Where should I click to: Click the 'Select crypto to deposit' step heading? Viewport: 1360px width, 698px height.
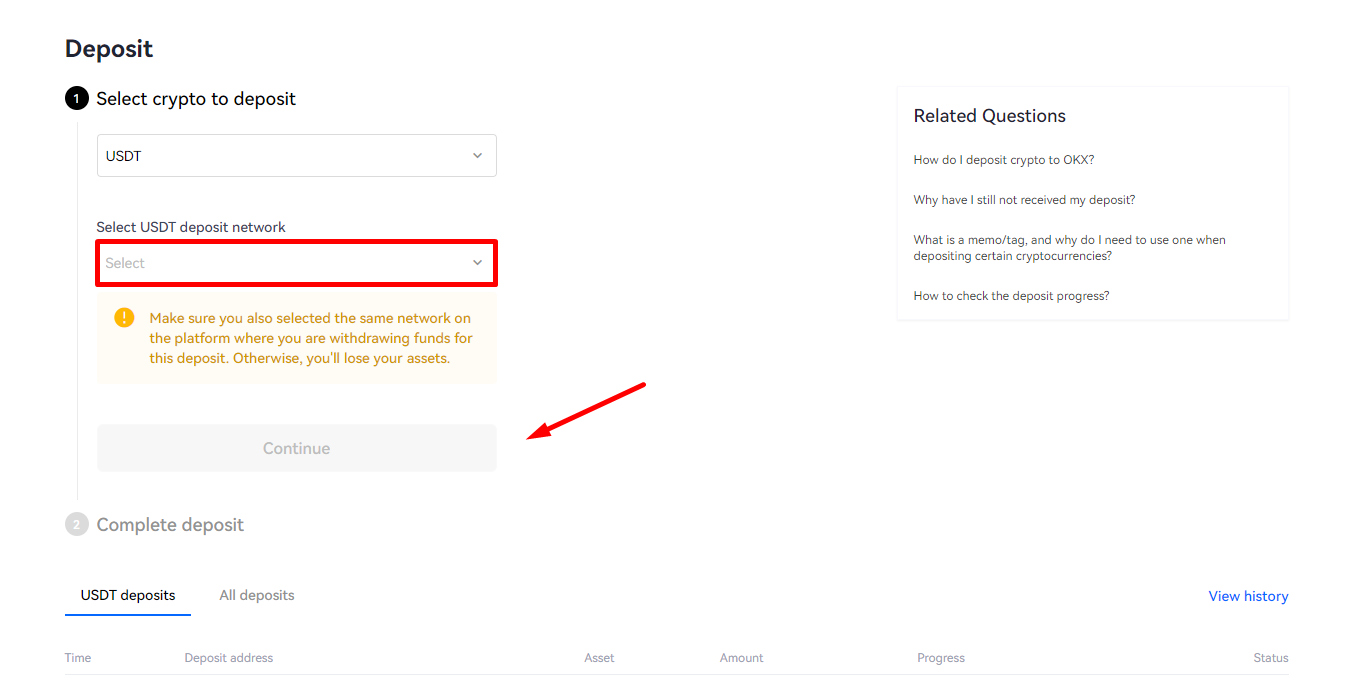pos(196,99)
